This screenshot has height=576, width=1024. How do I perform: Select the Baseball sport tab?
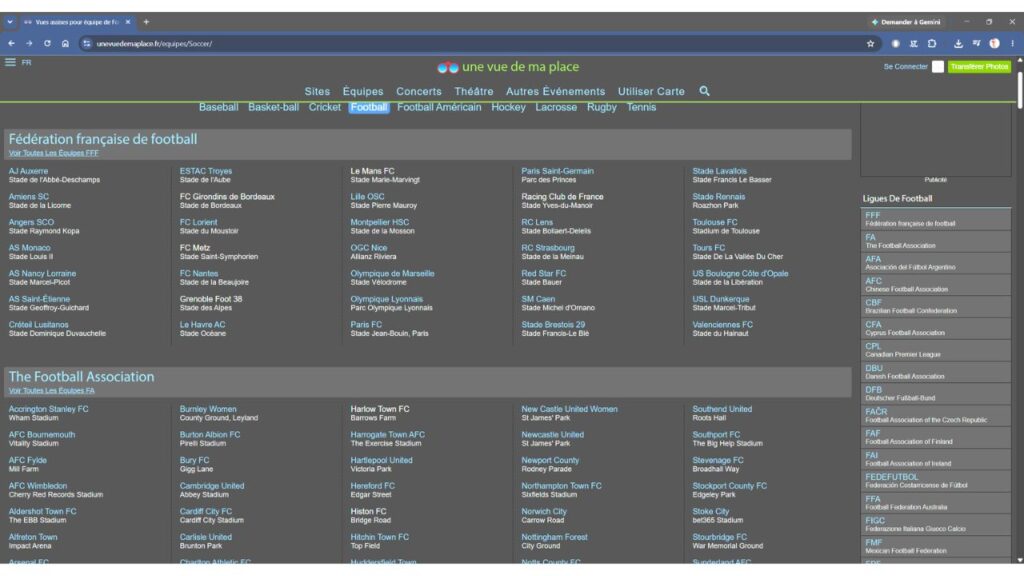218,107
